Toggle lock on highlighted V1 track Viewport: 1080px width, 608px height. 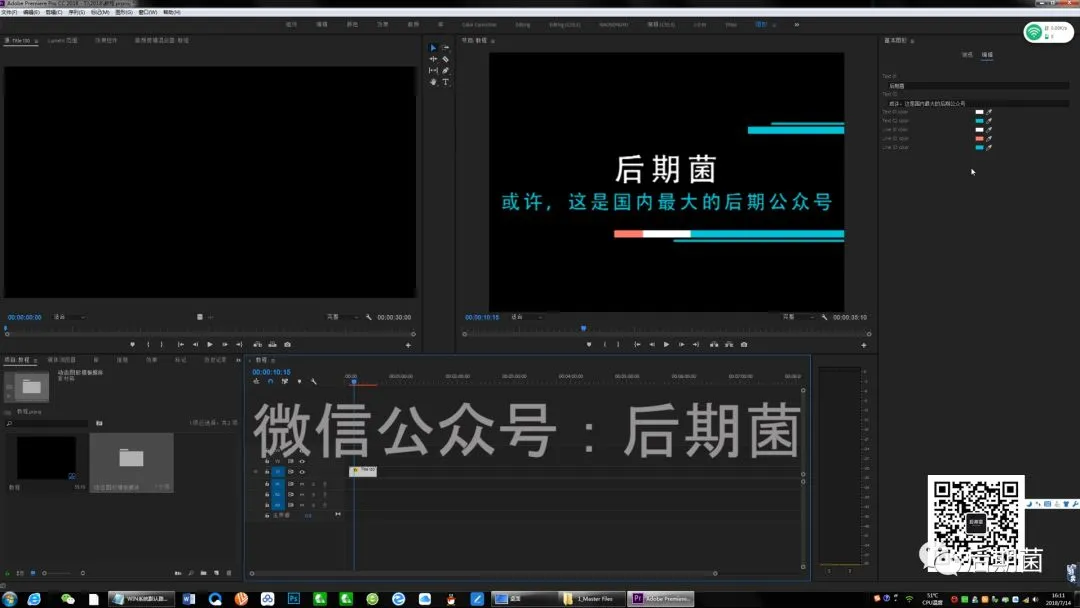(x=267, y=472)
